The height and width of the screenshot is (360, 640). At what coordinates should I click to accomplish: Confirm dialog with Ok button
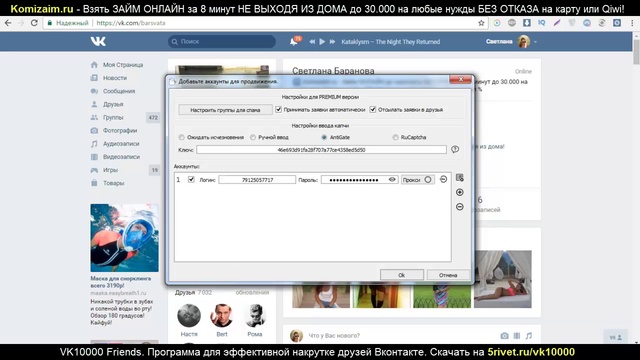coord(402,275)
